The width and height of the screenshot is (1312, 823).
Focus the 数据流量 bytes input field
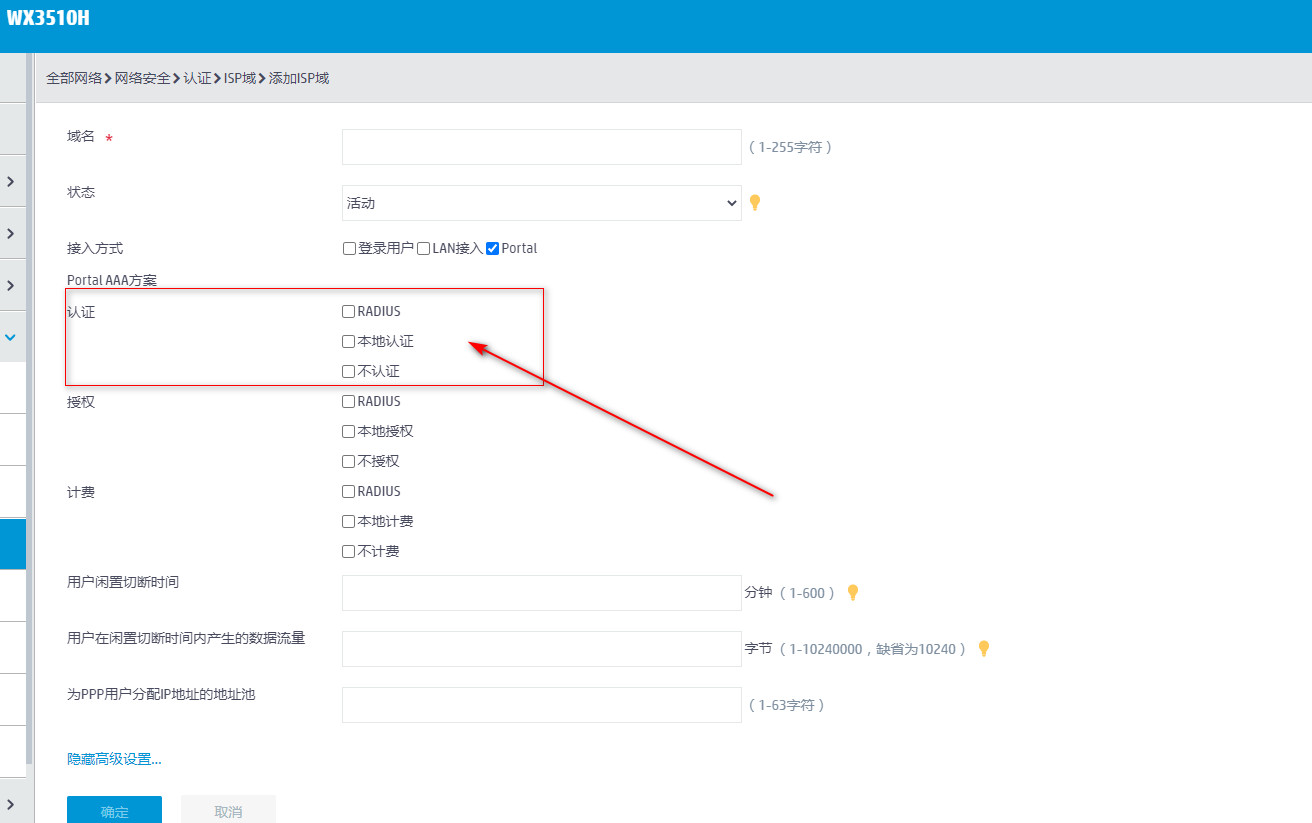541,649
